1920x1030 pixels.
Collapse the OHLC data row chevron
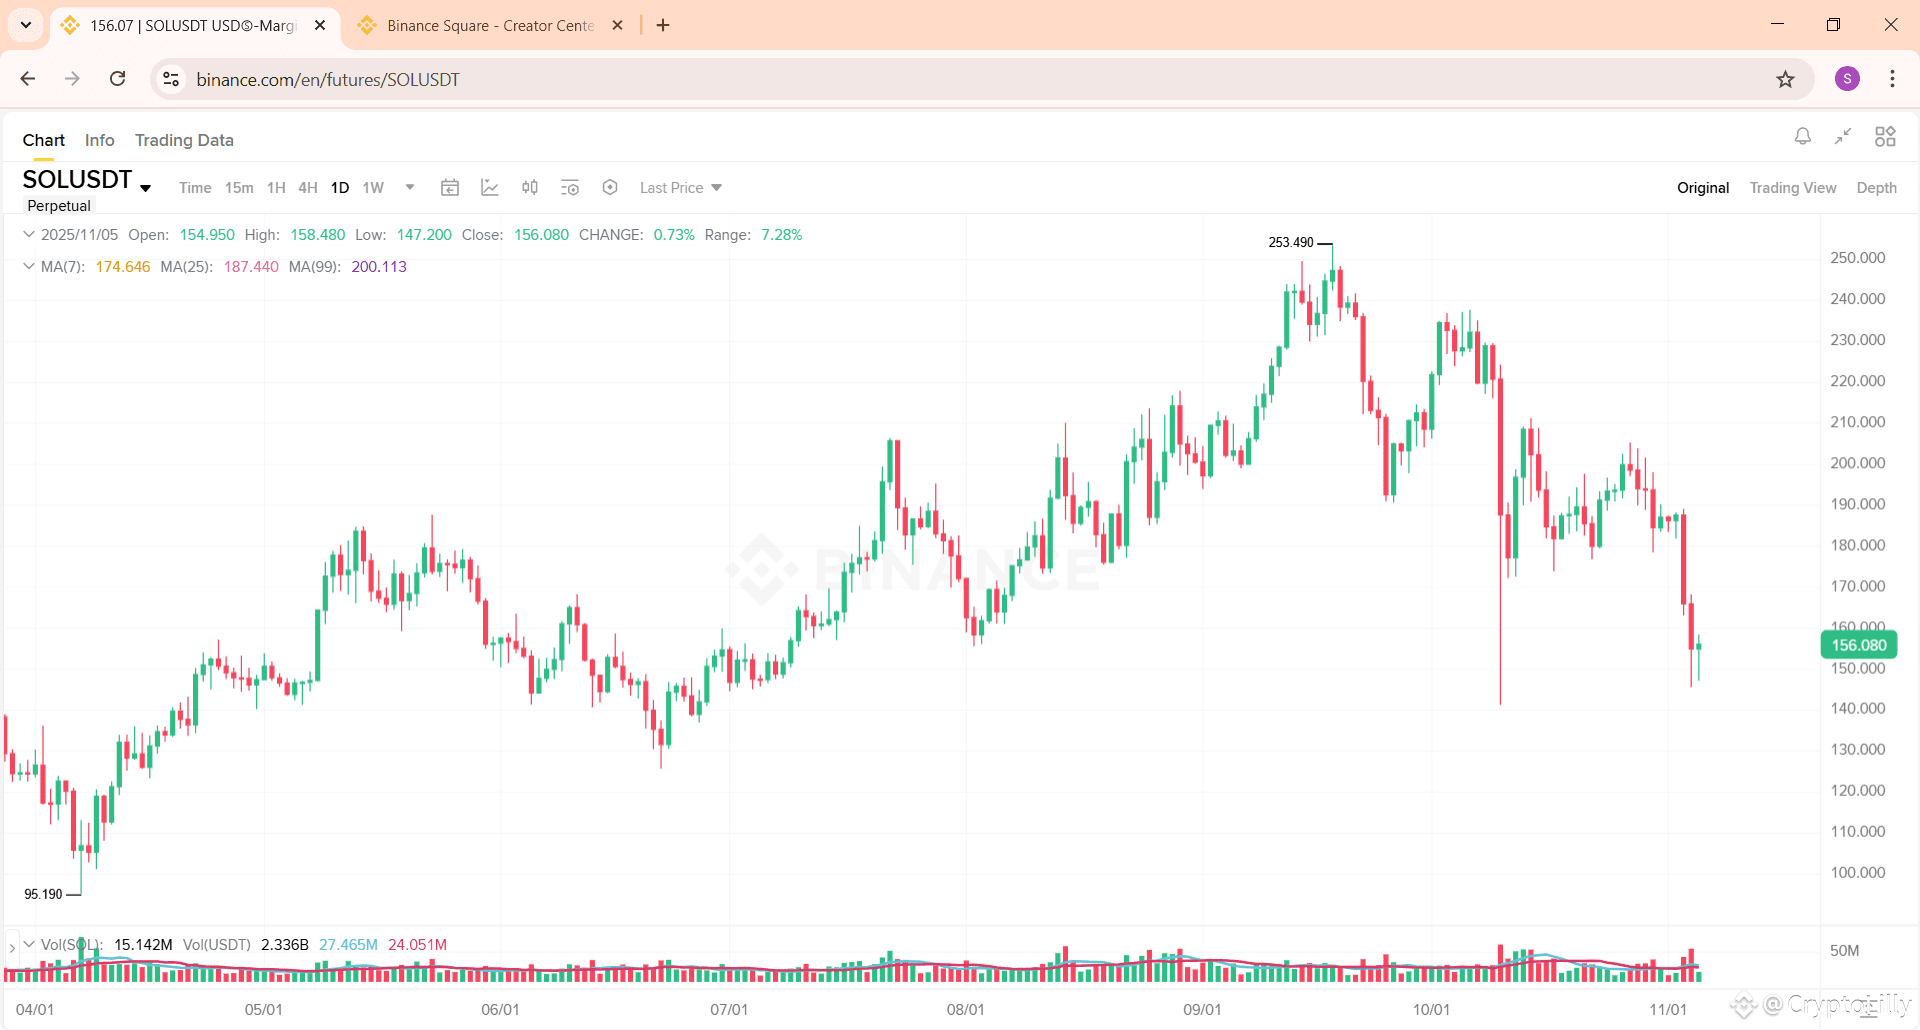coord(28,234)
